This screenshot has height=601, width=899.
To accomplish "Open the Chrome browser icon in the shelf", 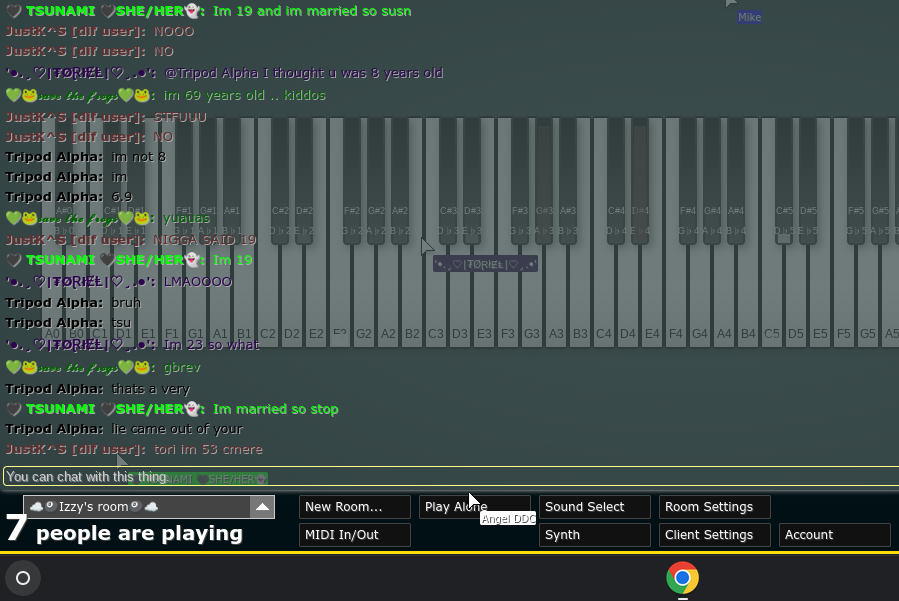I will [682, 577].
